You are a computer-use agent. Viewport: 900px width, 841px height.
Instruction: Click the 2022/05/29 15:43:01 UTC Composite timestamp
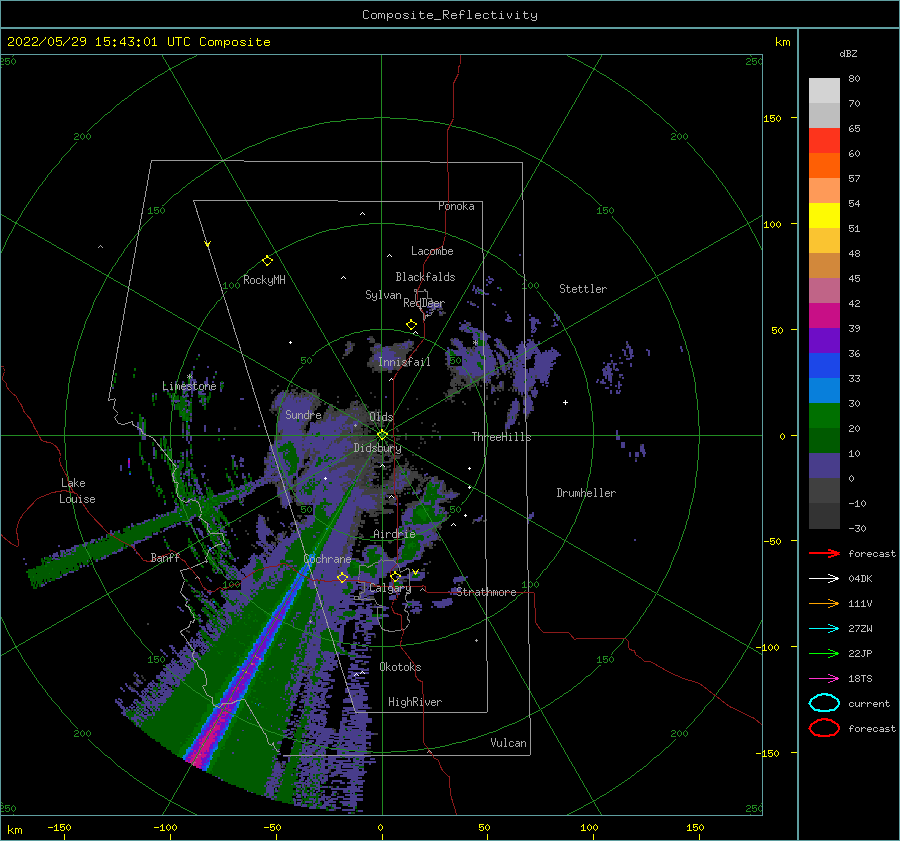(x=138, y=42)
